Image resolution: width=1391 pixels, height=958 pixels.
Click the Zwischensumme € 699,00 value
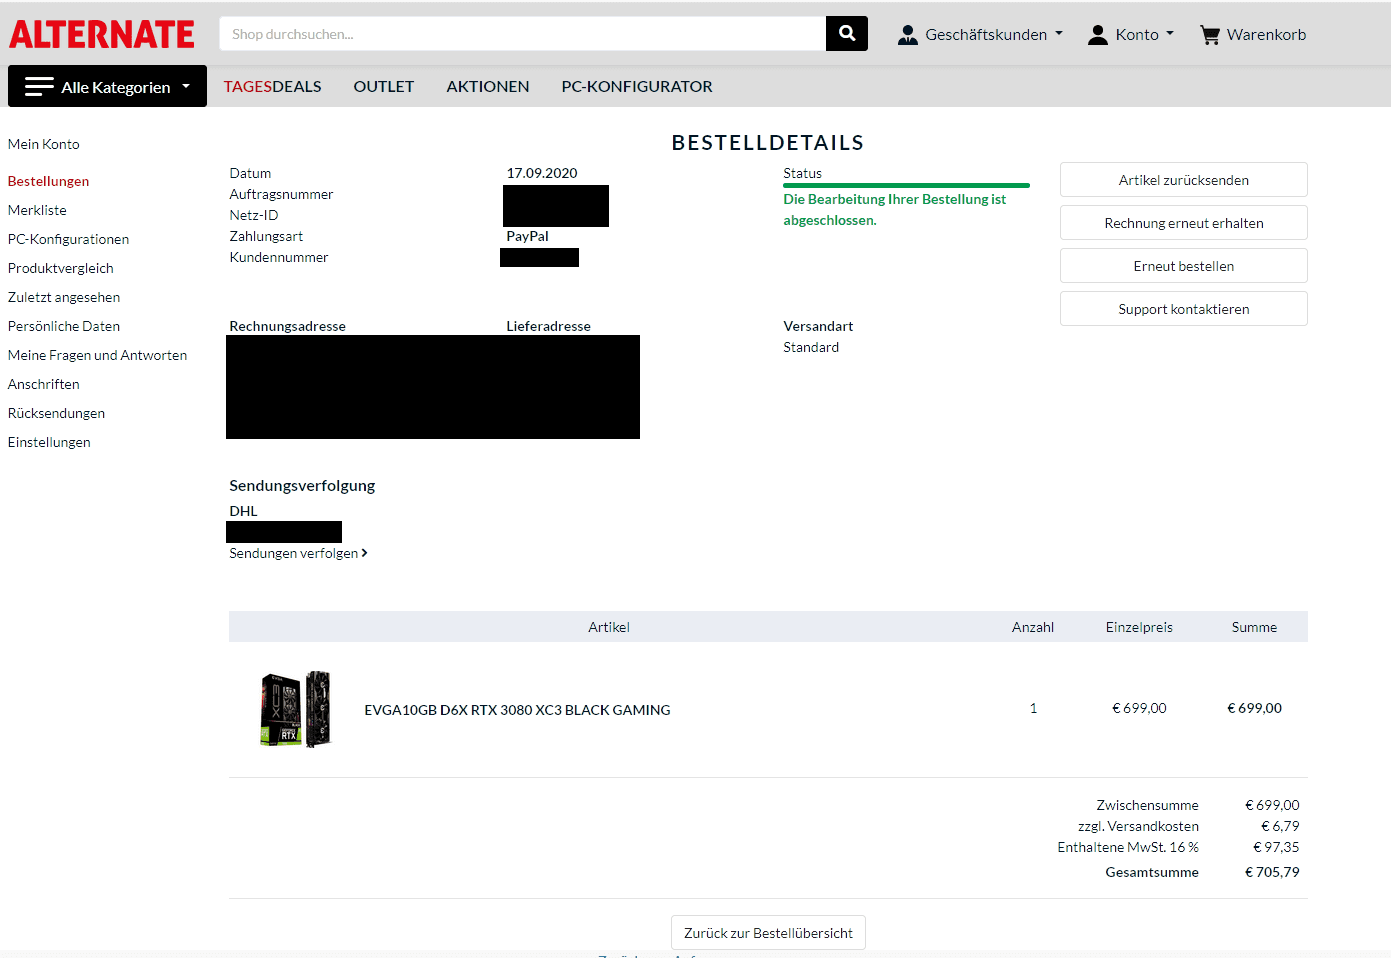[x=1272, y=805]
